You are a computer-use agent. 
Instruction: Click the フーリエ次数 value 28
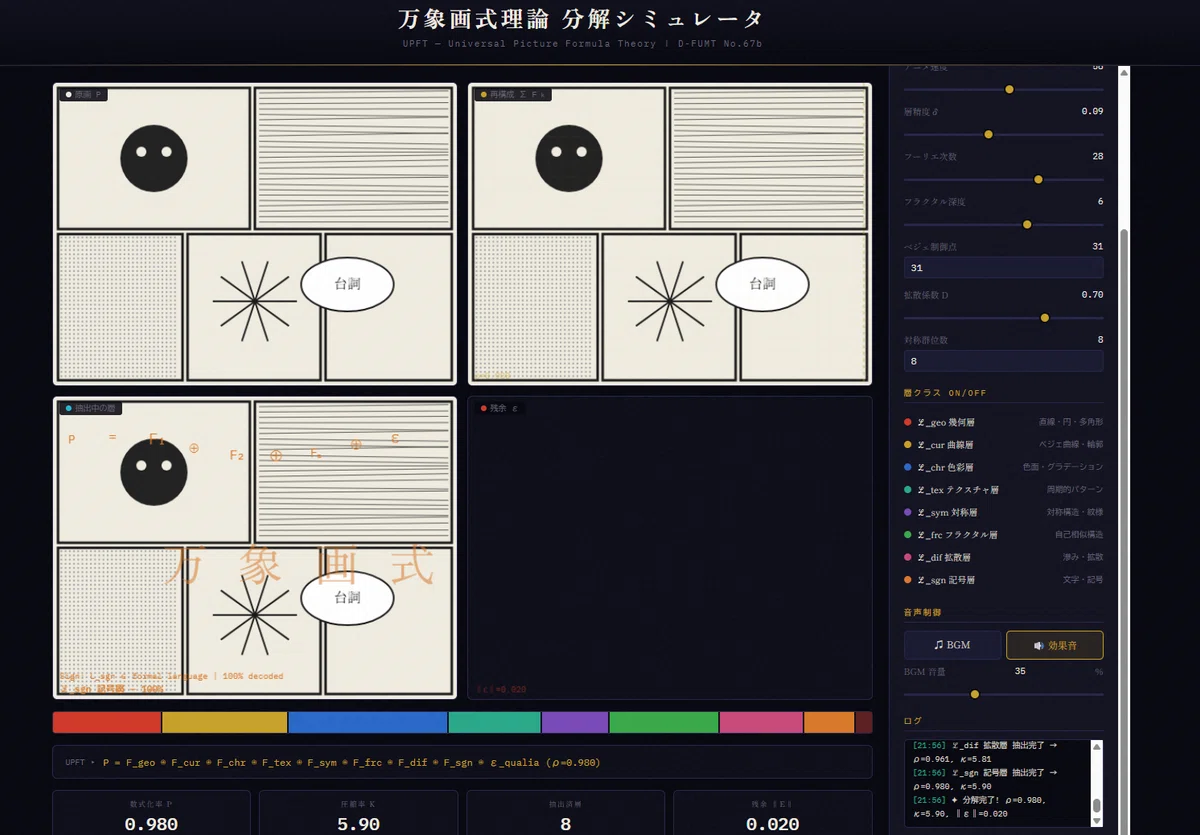click(x=1097, y=157)
